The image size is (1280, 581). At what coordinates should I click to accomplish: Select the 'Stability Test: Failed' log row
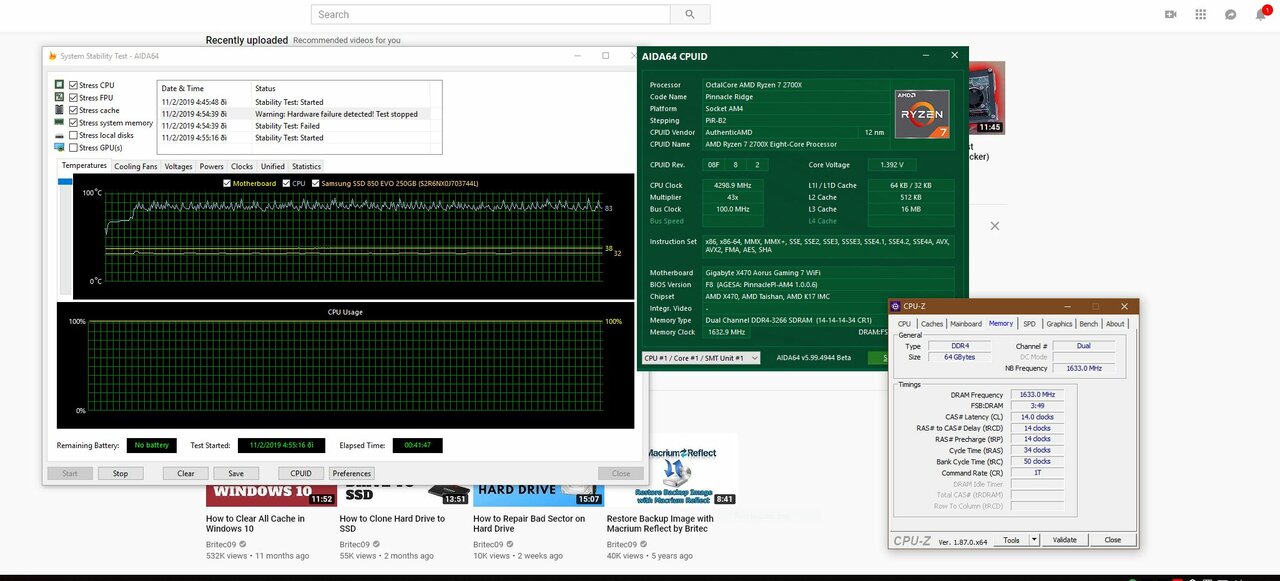(x=299, y=126)
